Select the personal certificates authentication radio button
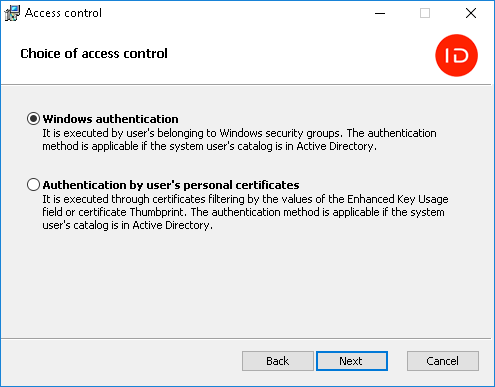Viewport: 495px width, 387px height. tap(33, 184)
